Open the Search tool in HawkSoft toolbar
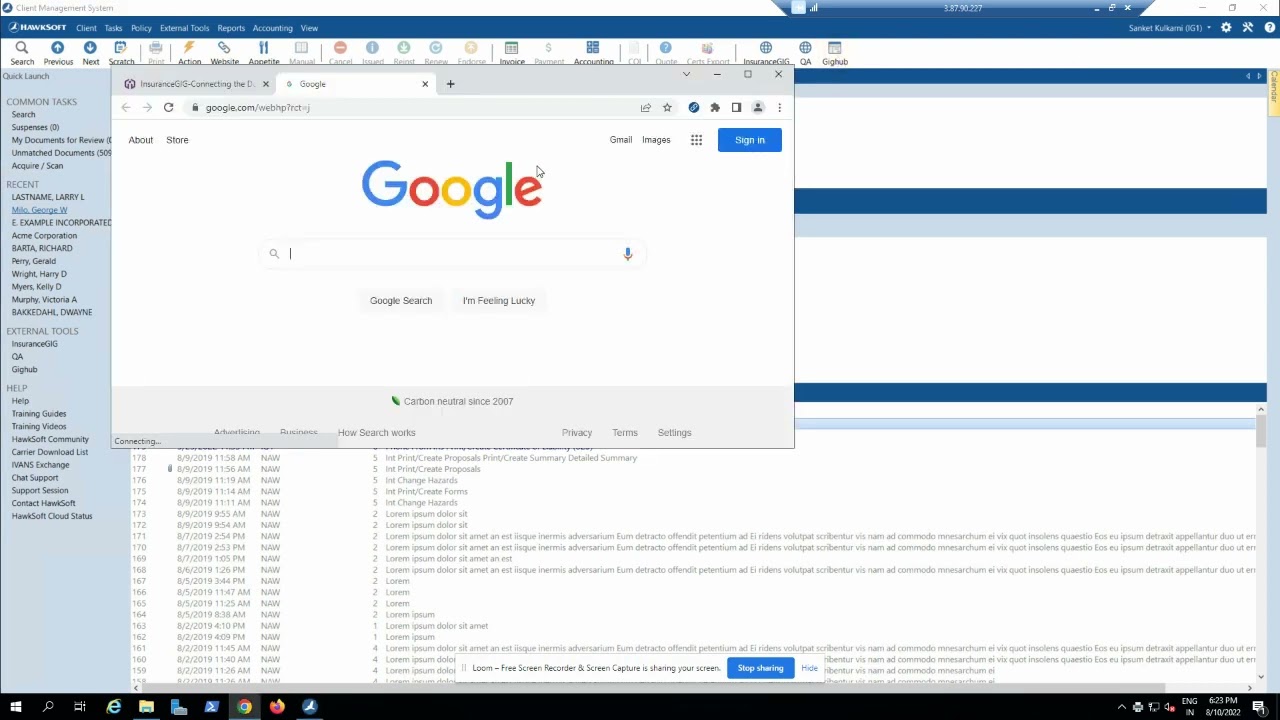This screenshot has width=1280, height=720. coord(22,53)
